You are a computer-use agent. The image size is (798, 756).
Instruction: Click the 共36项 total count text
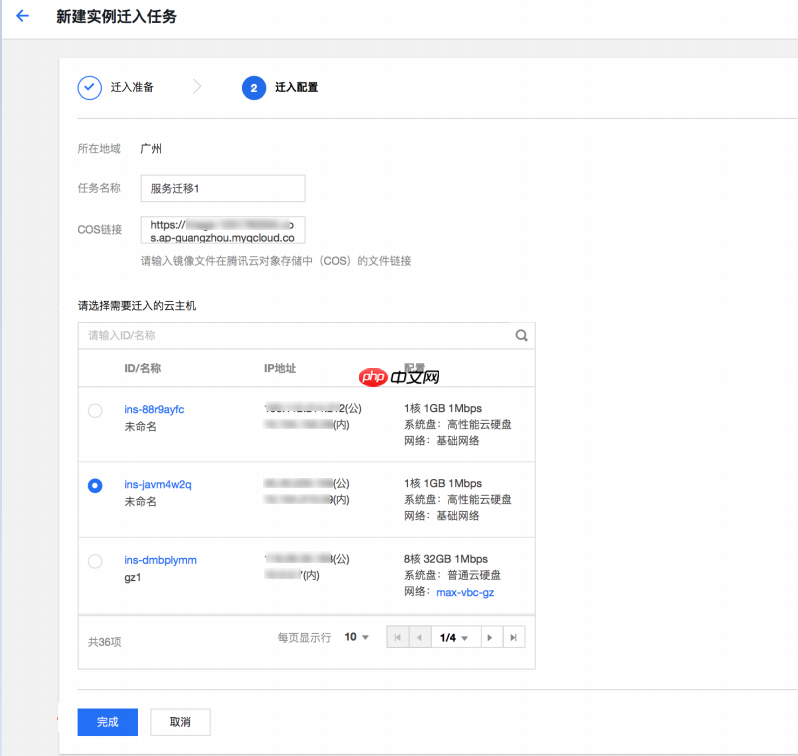[x=104, y=641]
